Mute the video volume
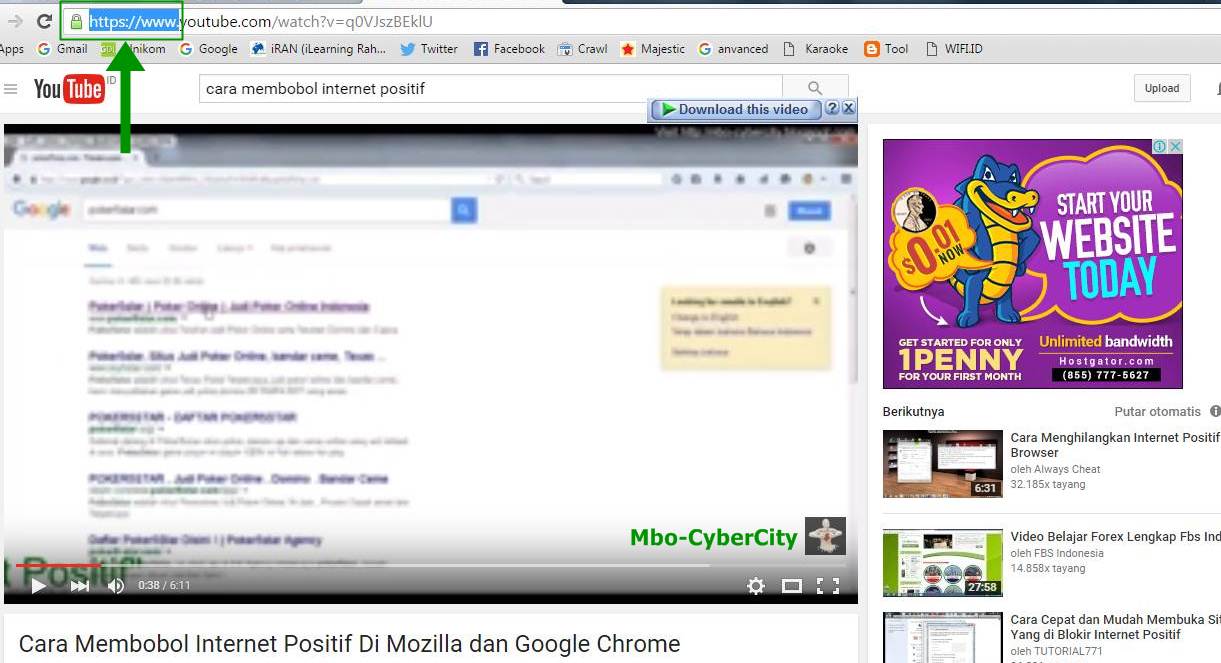The height and width of the screenshot is (663, 1221). (116, 585)
